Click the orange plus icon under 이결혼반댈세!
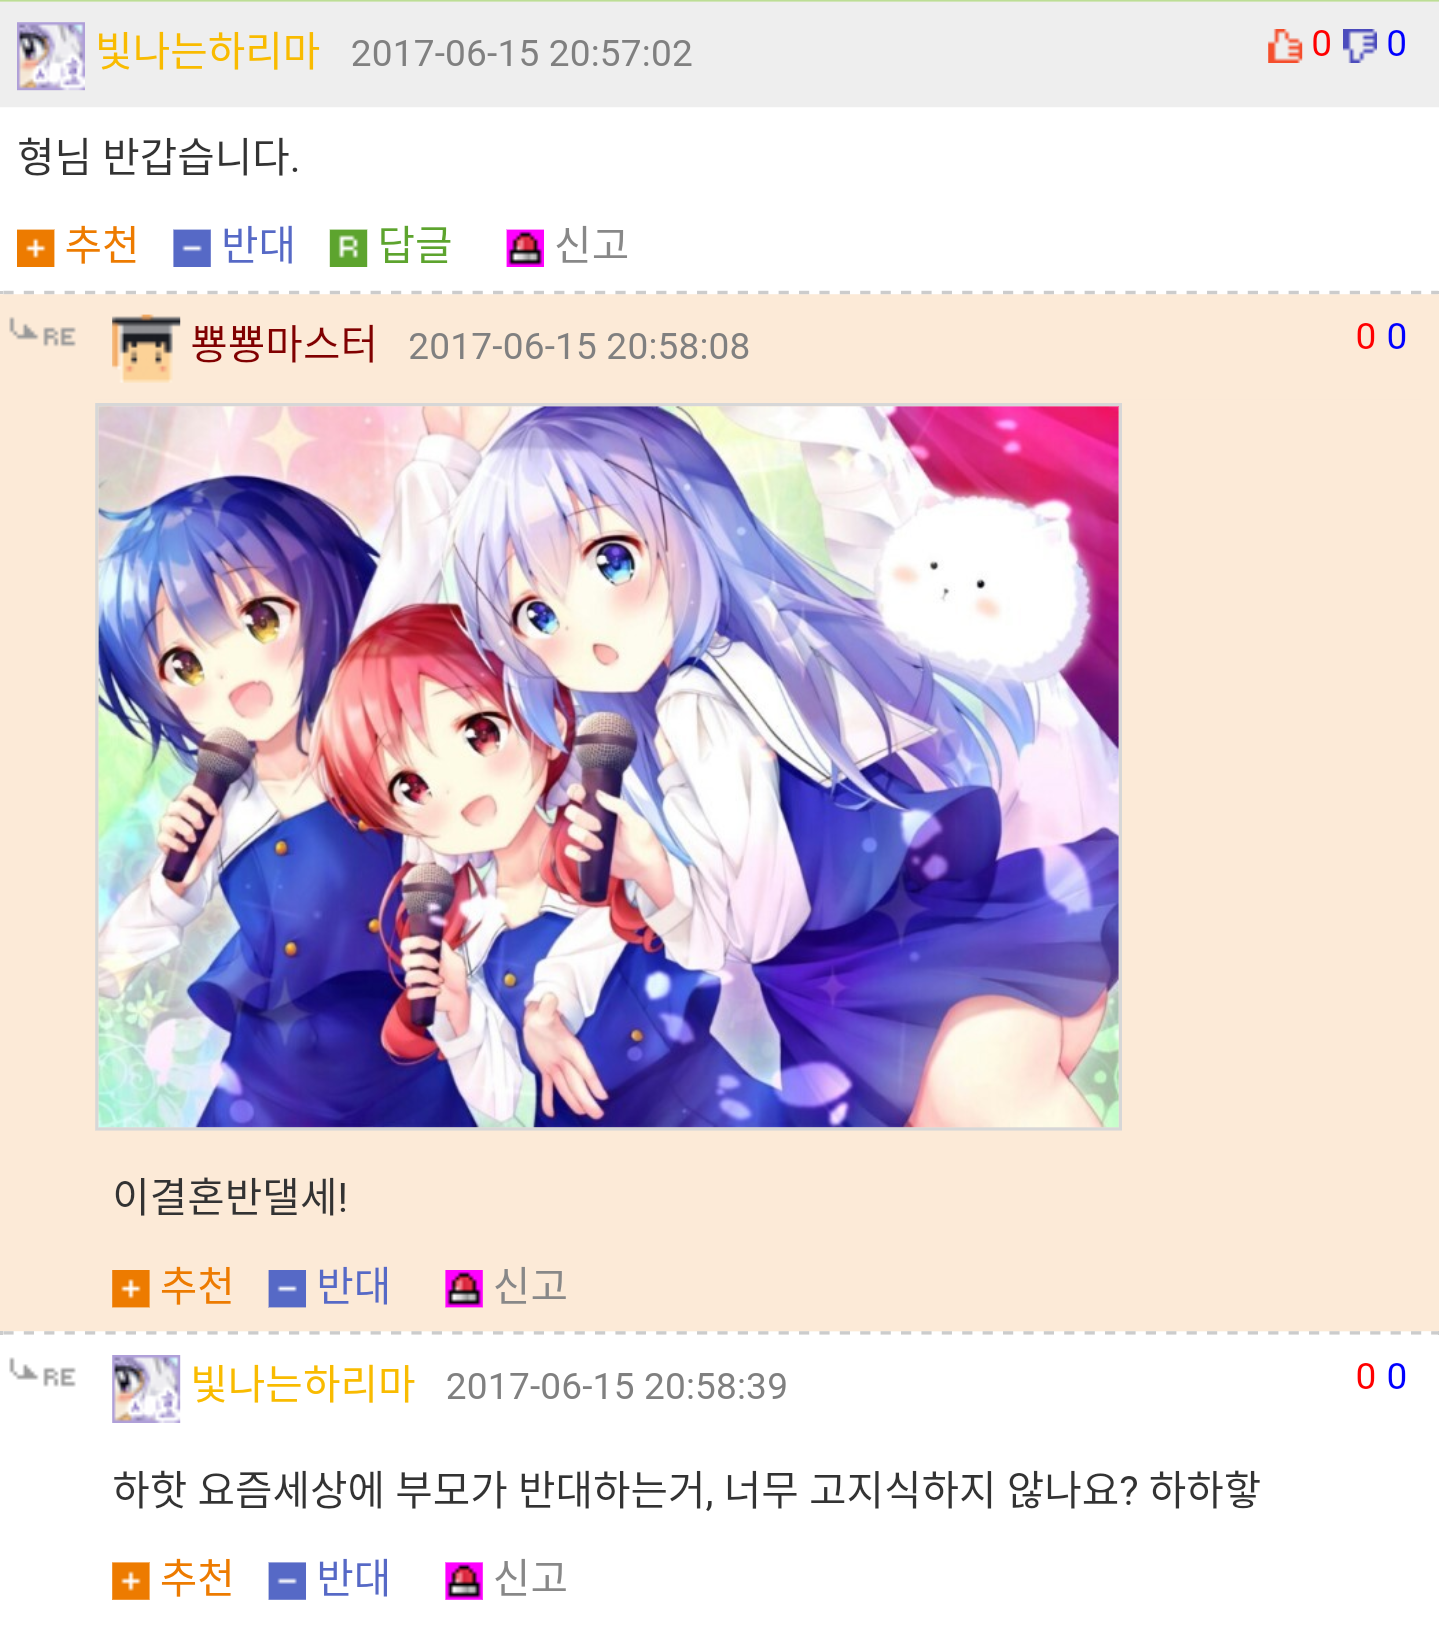Screen dimensions: 1439x1635 [131, 1289]
